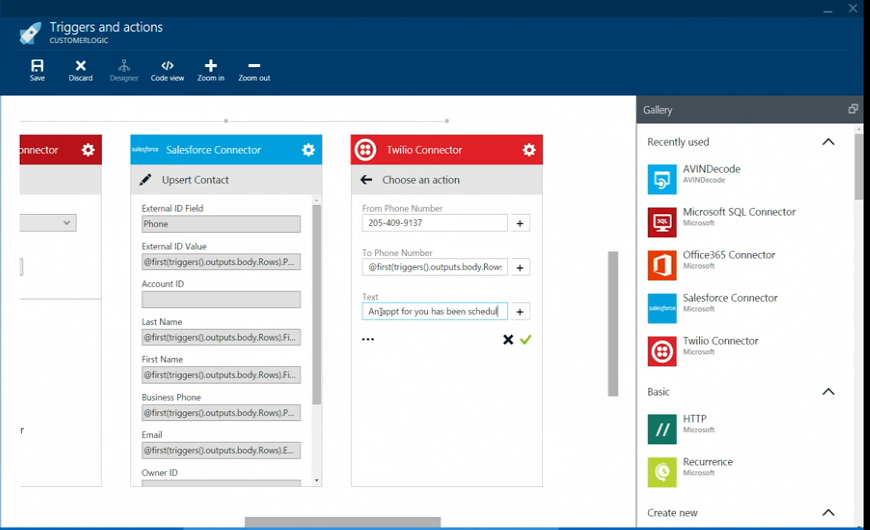
Task: Cancel Twilio action with black X
Action: (x=508, y=340)
